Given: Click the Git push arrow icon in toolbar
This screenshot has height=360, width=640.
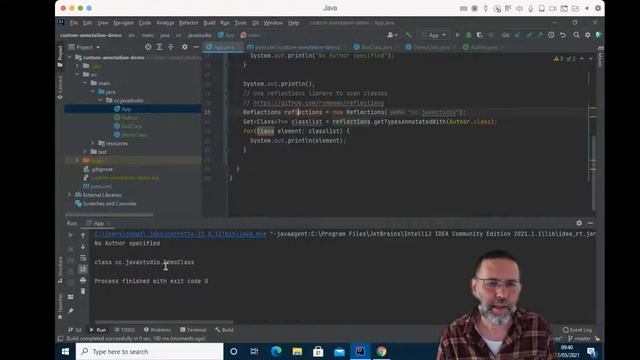Looking at the screenshot, I should pyautogui.click(x=540, y=35).
